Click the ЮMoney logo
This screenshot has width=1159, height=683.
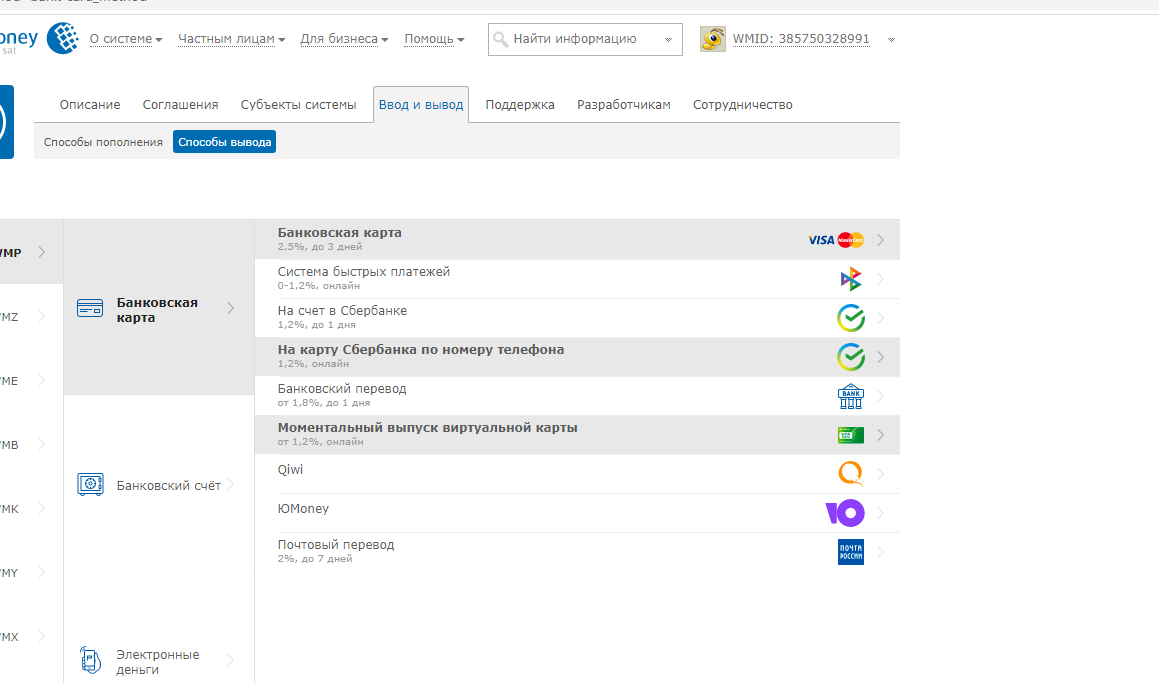click(x=845, y=512)
